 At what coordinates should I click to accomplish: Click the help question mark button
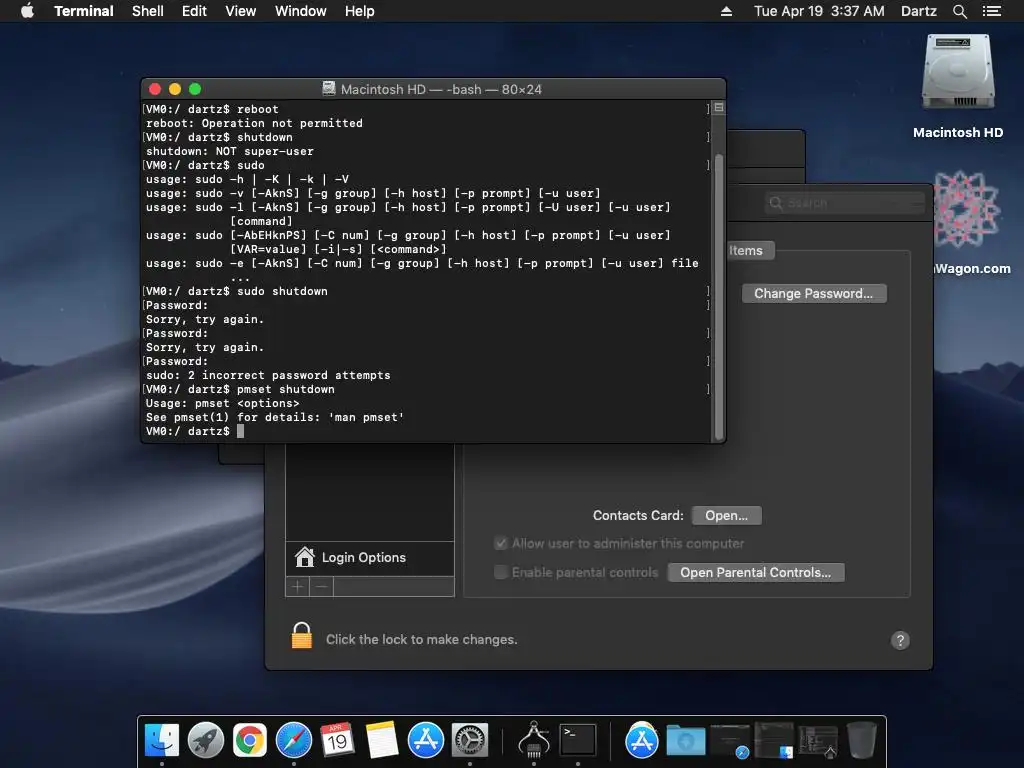900,641
